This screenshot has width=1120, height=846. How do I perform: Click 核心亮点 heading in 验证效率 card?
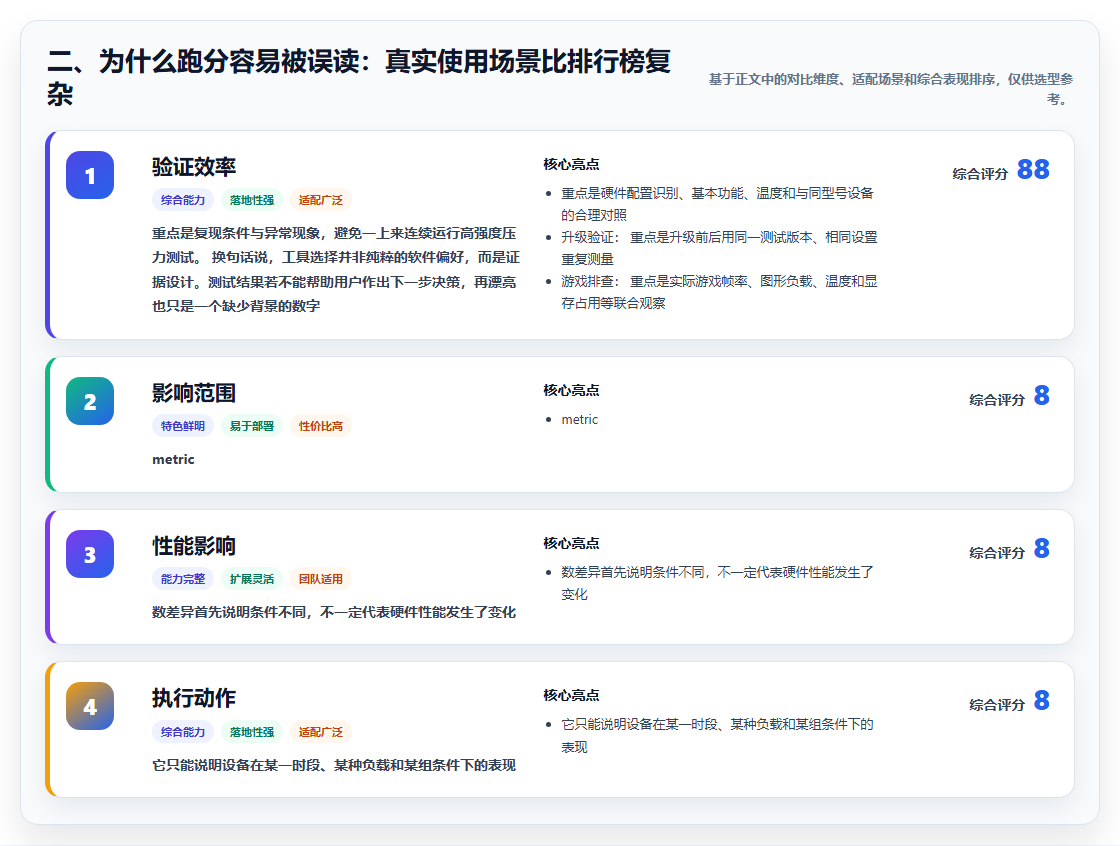(x=571, y=164)
